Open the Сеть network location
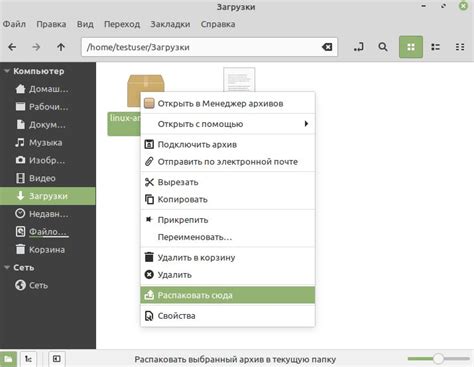This screenshot has width=474, height=367. [48, 285]
